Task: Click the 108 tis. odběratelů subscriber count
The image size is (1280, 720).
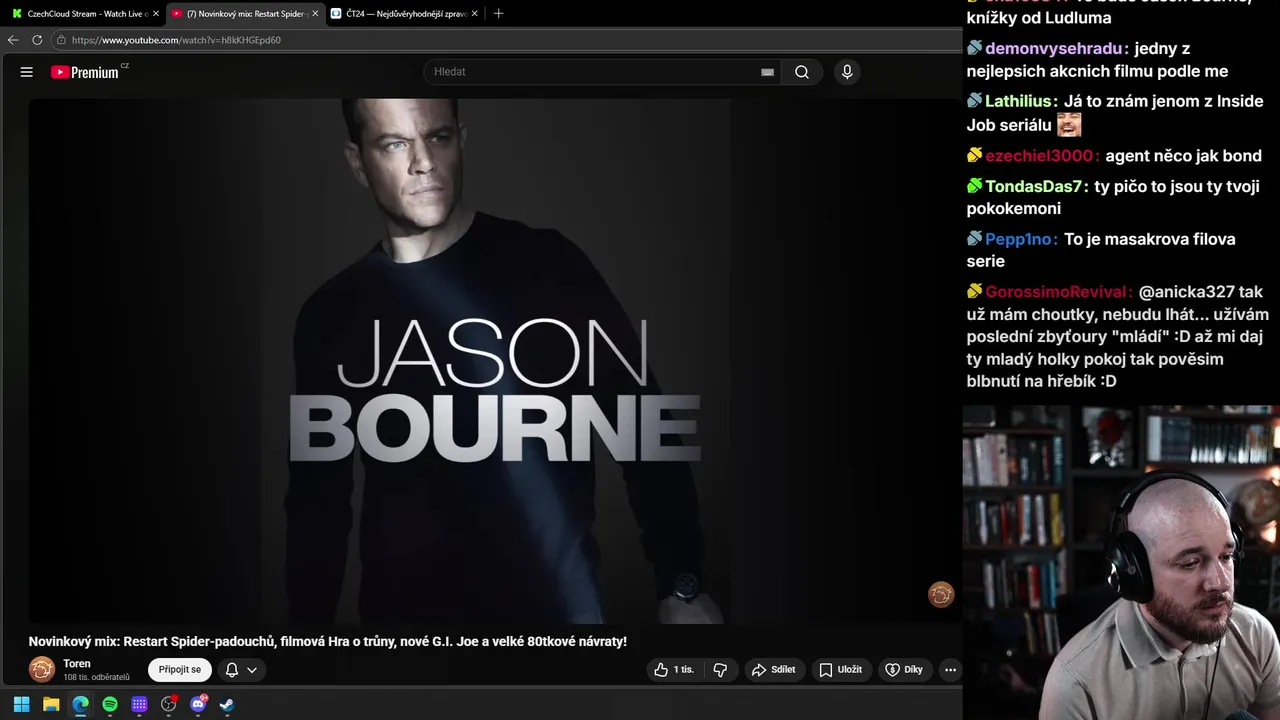Action: [x=96, y=678]
